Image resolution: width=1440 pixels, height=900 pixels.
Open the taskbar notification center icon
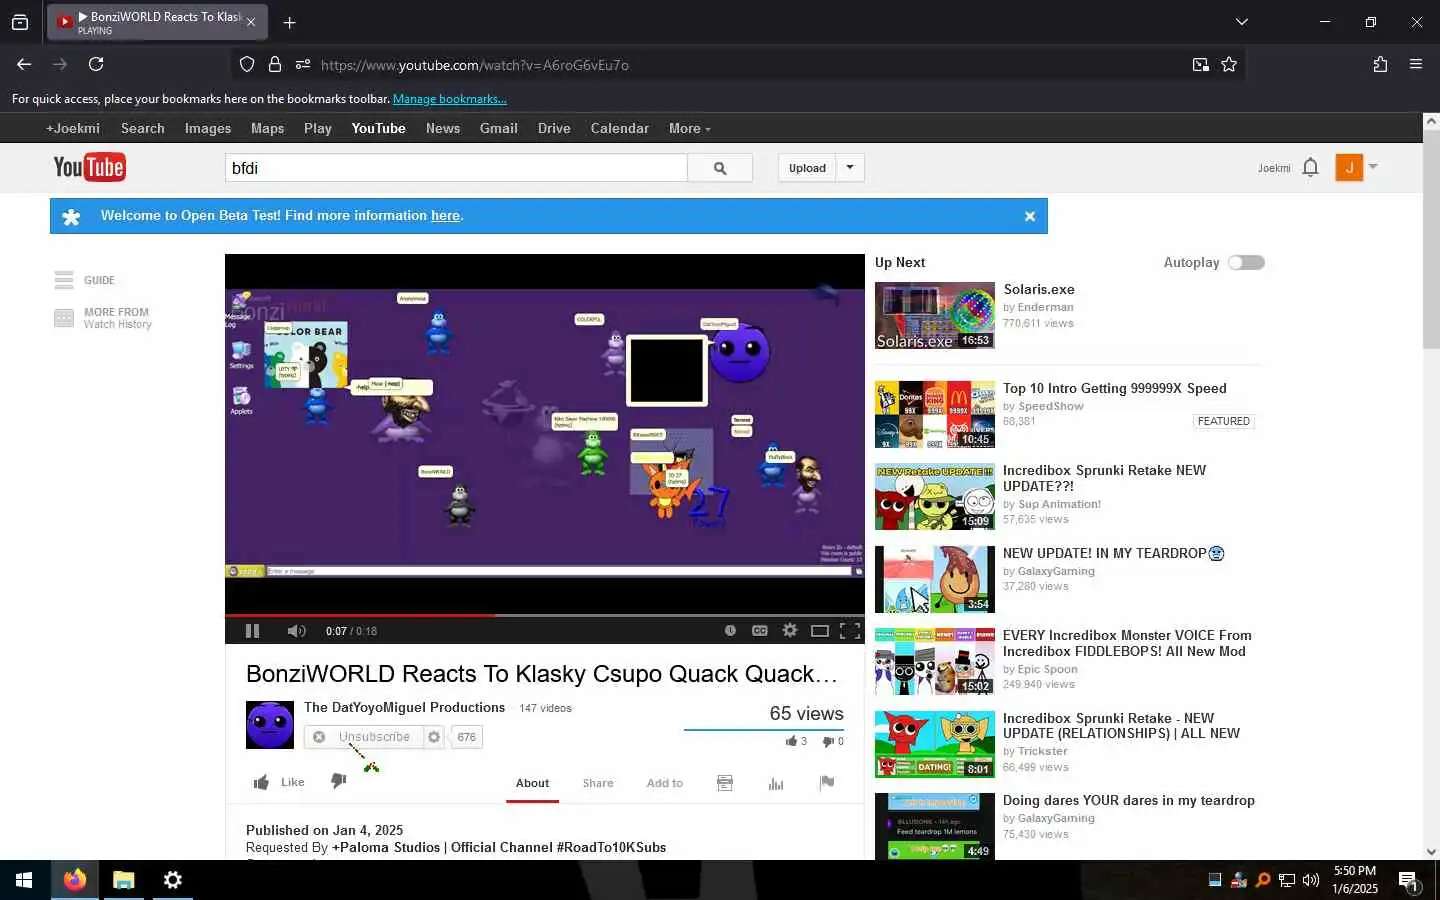coord(1408,880)
